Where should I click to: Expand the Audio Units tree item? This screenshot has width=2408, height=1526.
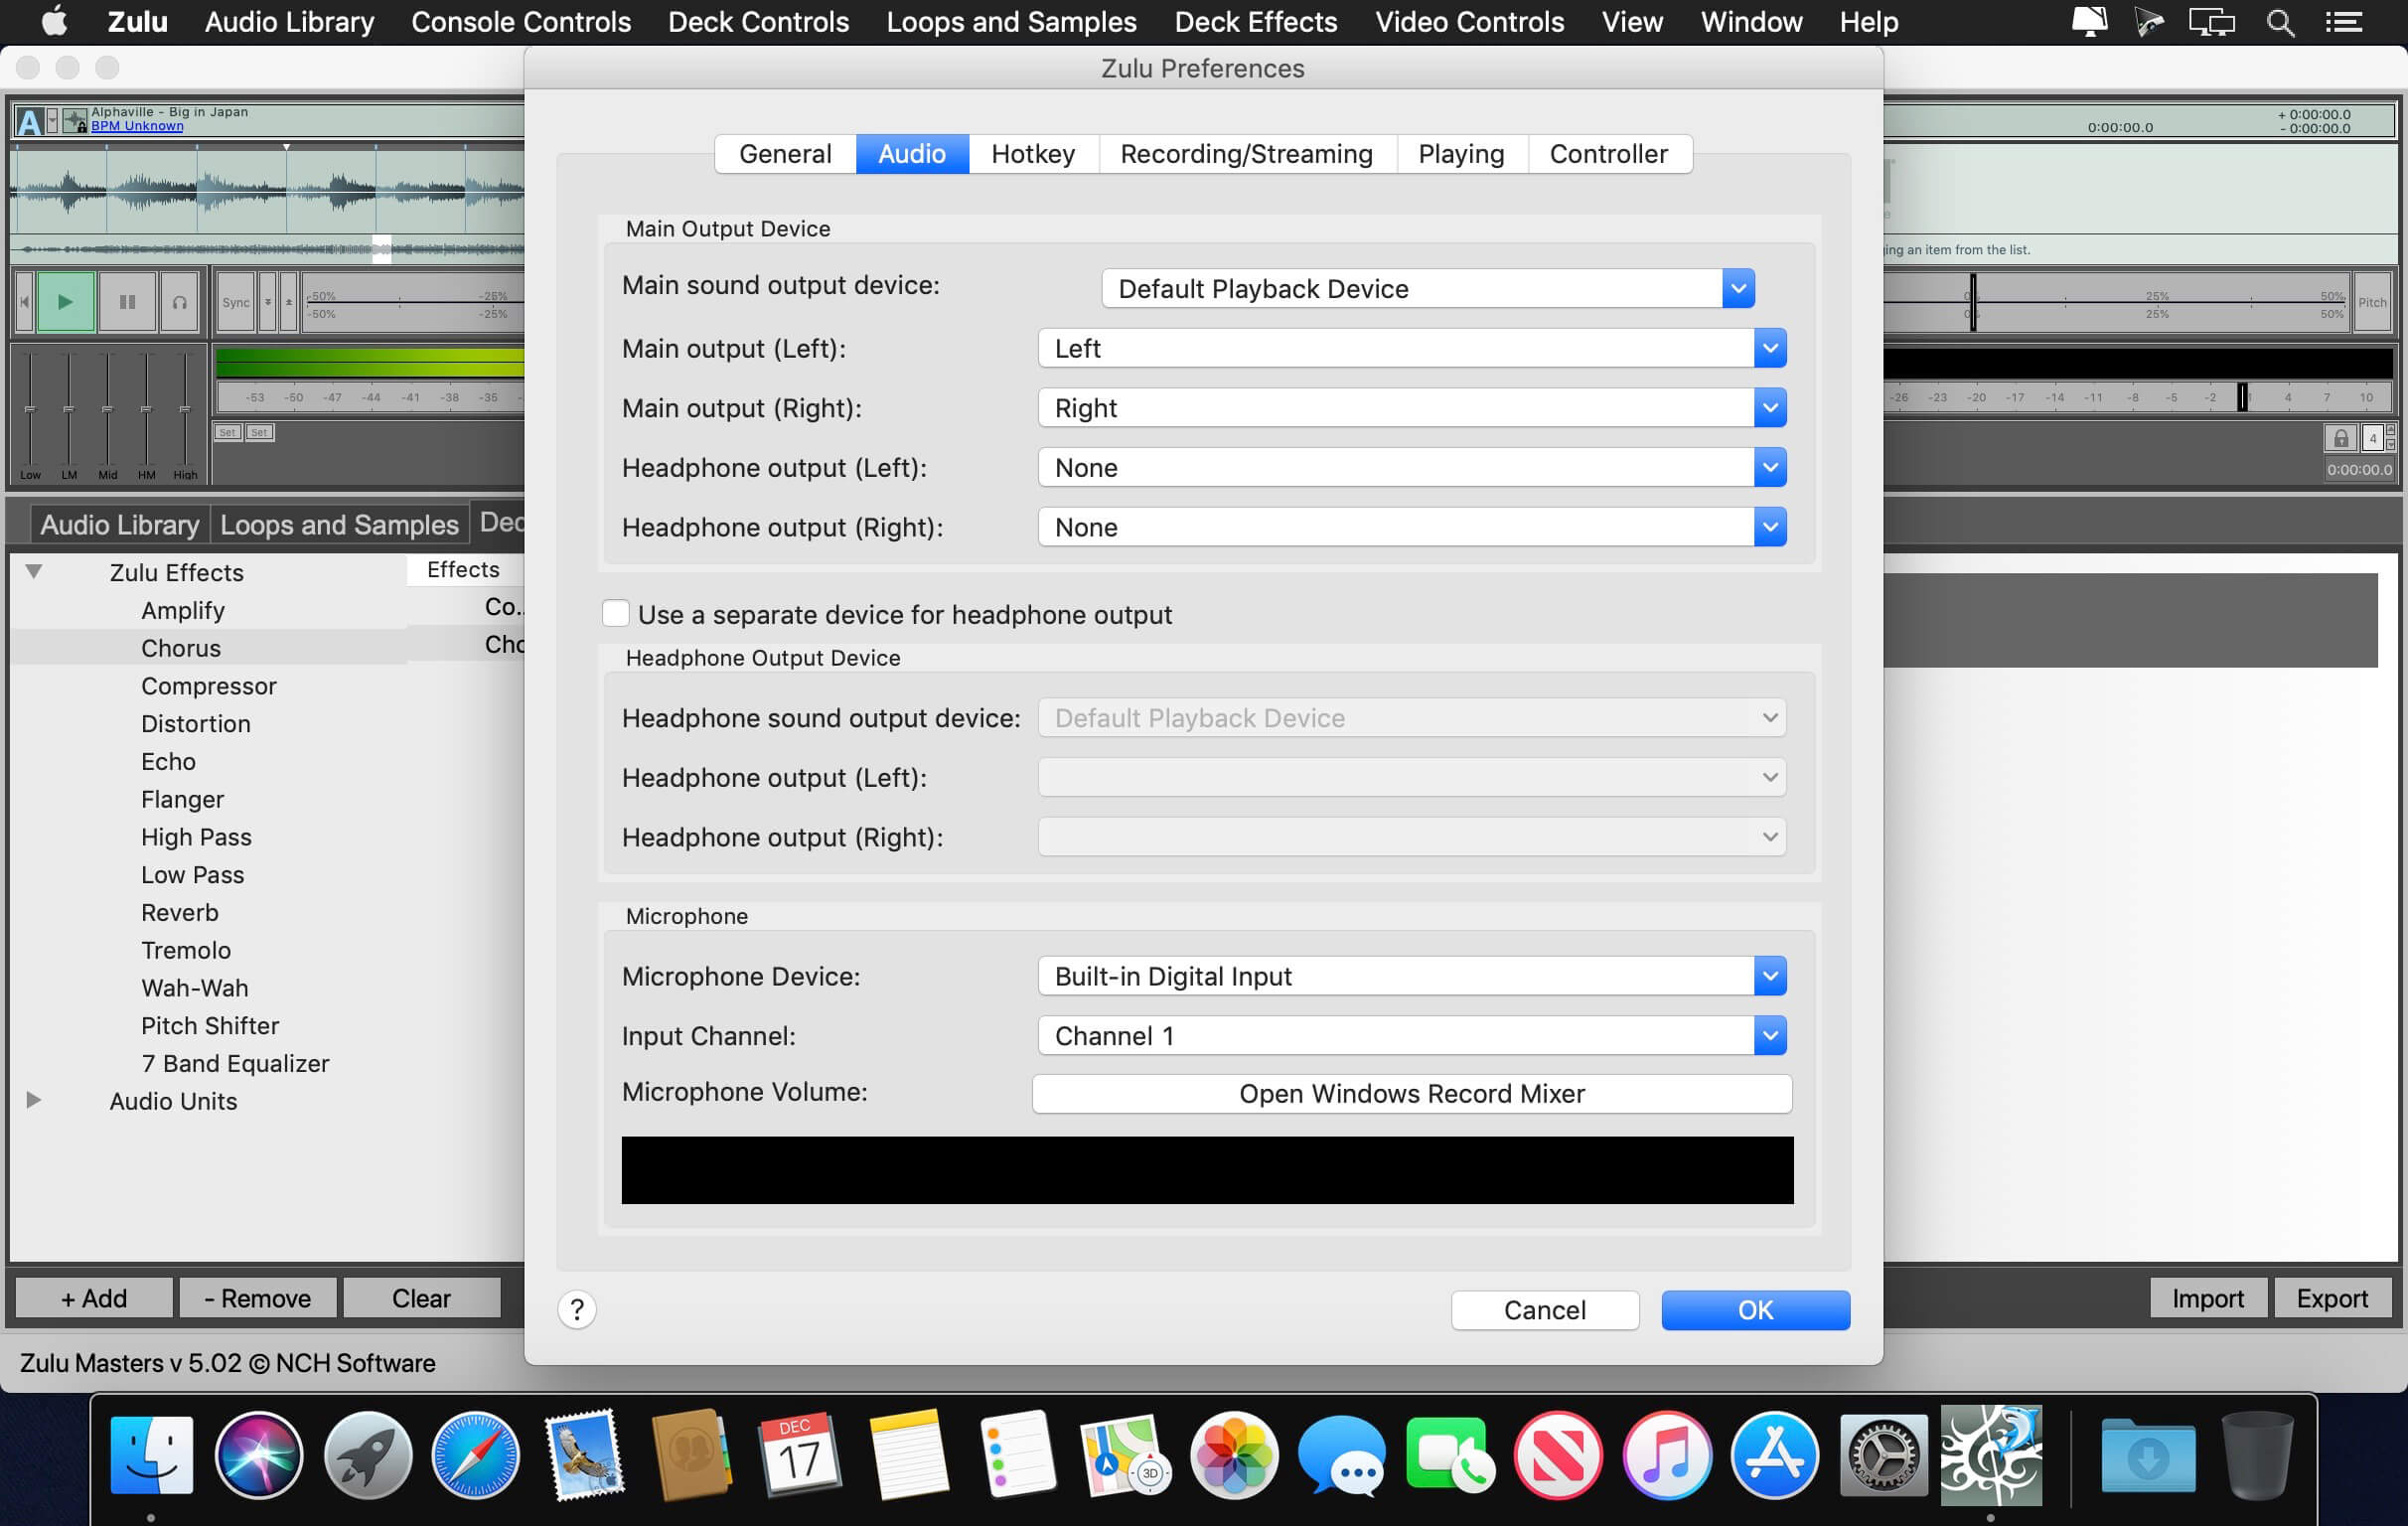click(33, 1100)
